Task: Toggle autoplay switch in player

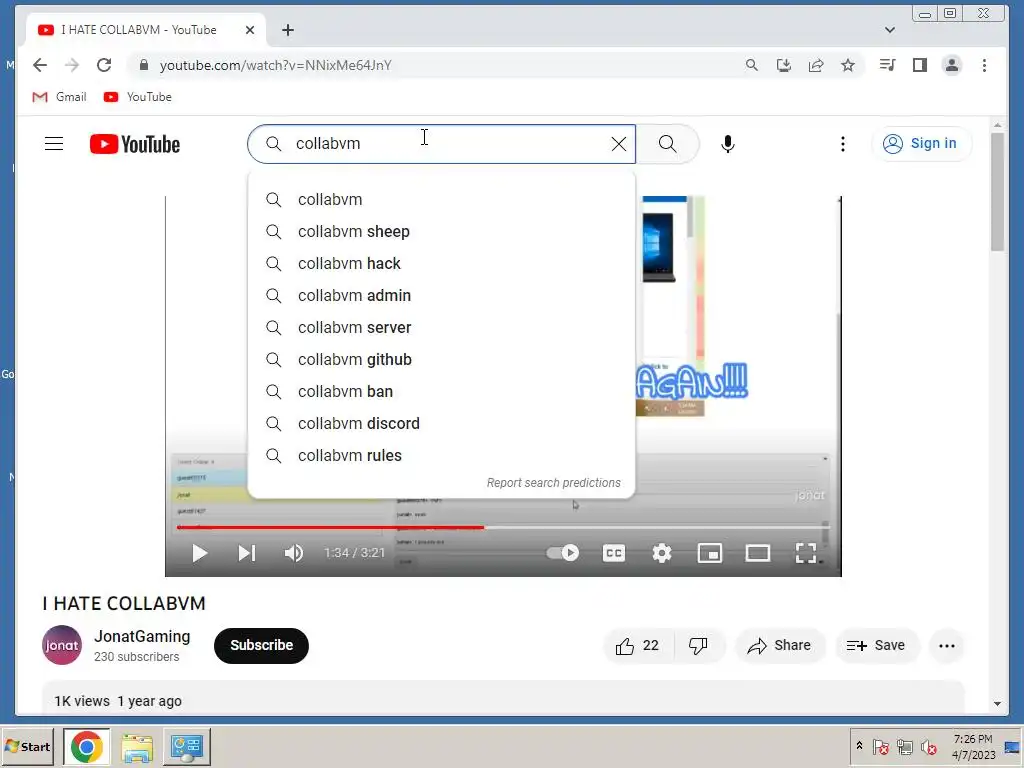Action: click(x=563, y=553)
